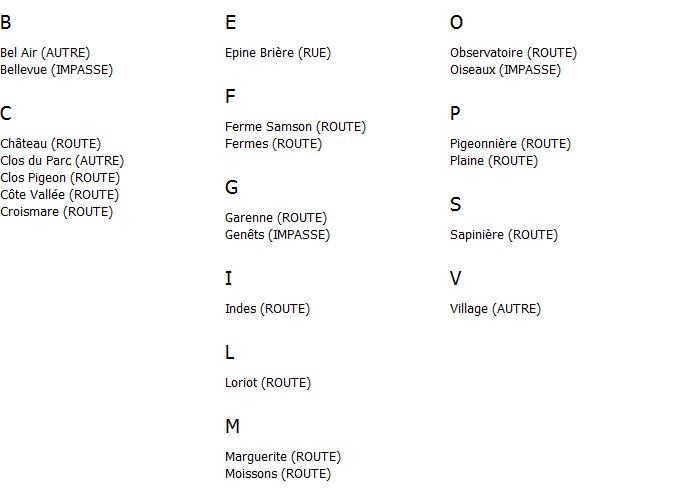Click Clos du Parc (AUTRE)
Image resolution: width=675 pixels, height=490 pixels.
click(x=62, y=161)
